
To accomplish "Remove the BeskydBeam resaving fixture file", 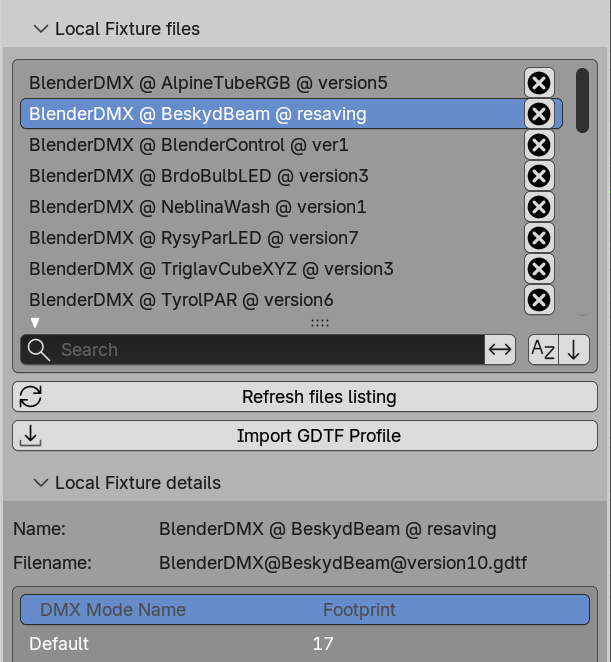I will (x=539, y=114).
